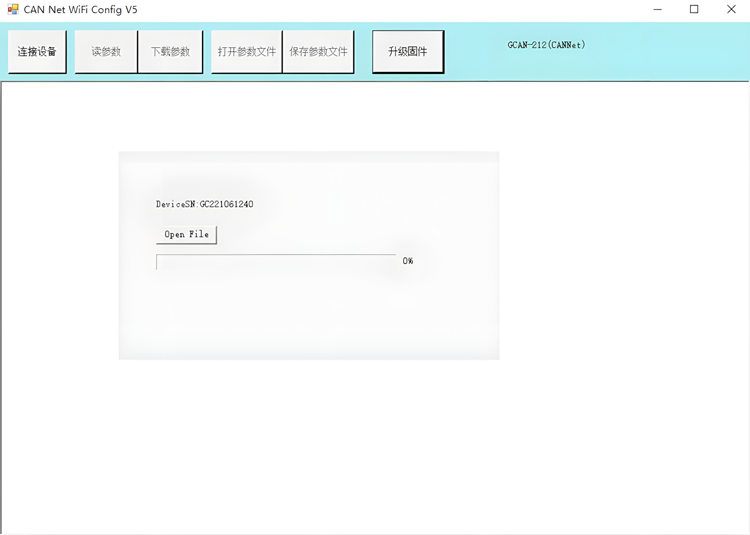Click the empty white area below the panel
This screenshot has width=750, height=535.
(375, 450)
